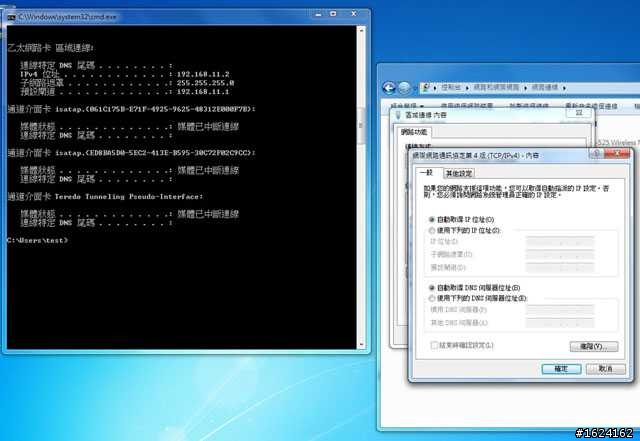Expand the arrow after 網路連線 in breadcrumb

(x=564, y=88)
